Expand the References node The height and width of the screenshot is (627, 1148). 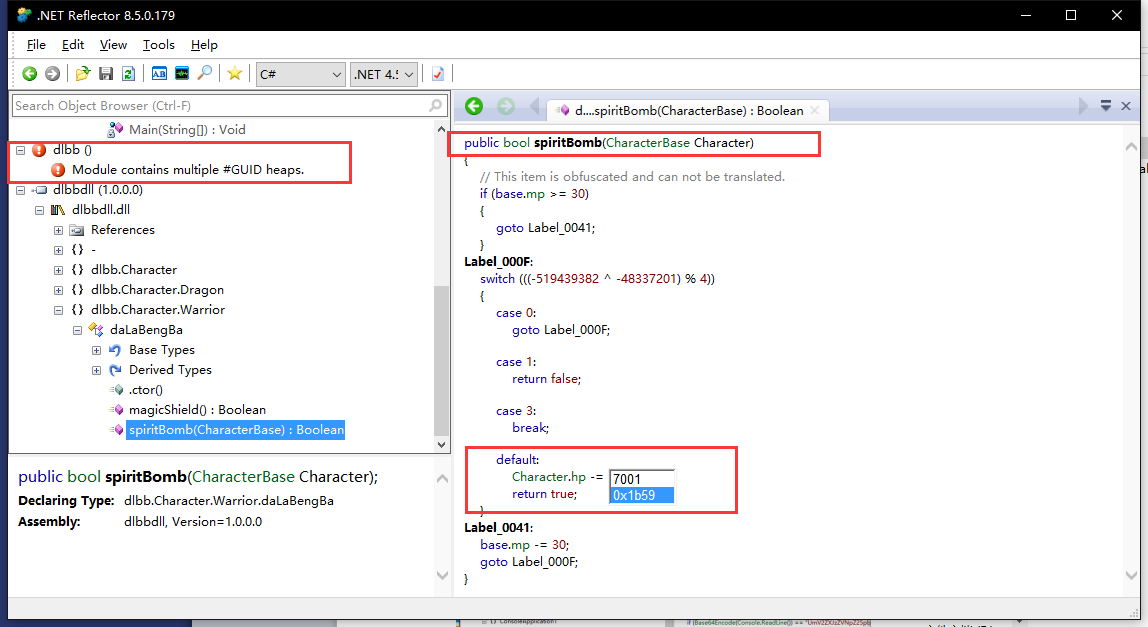[59, 230]
